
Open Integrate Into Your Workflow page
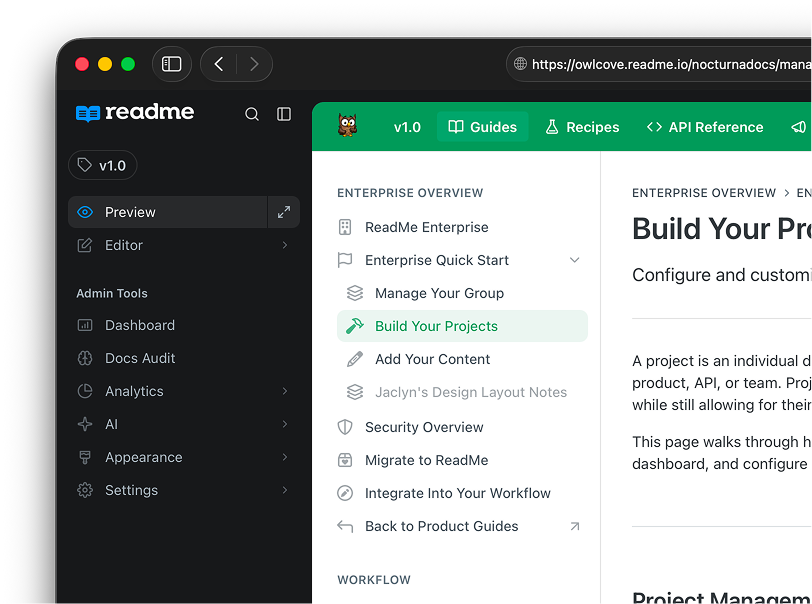[462, 493]
